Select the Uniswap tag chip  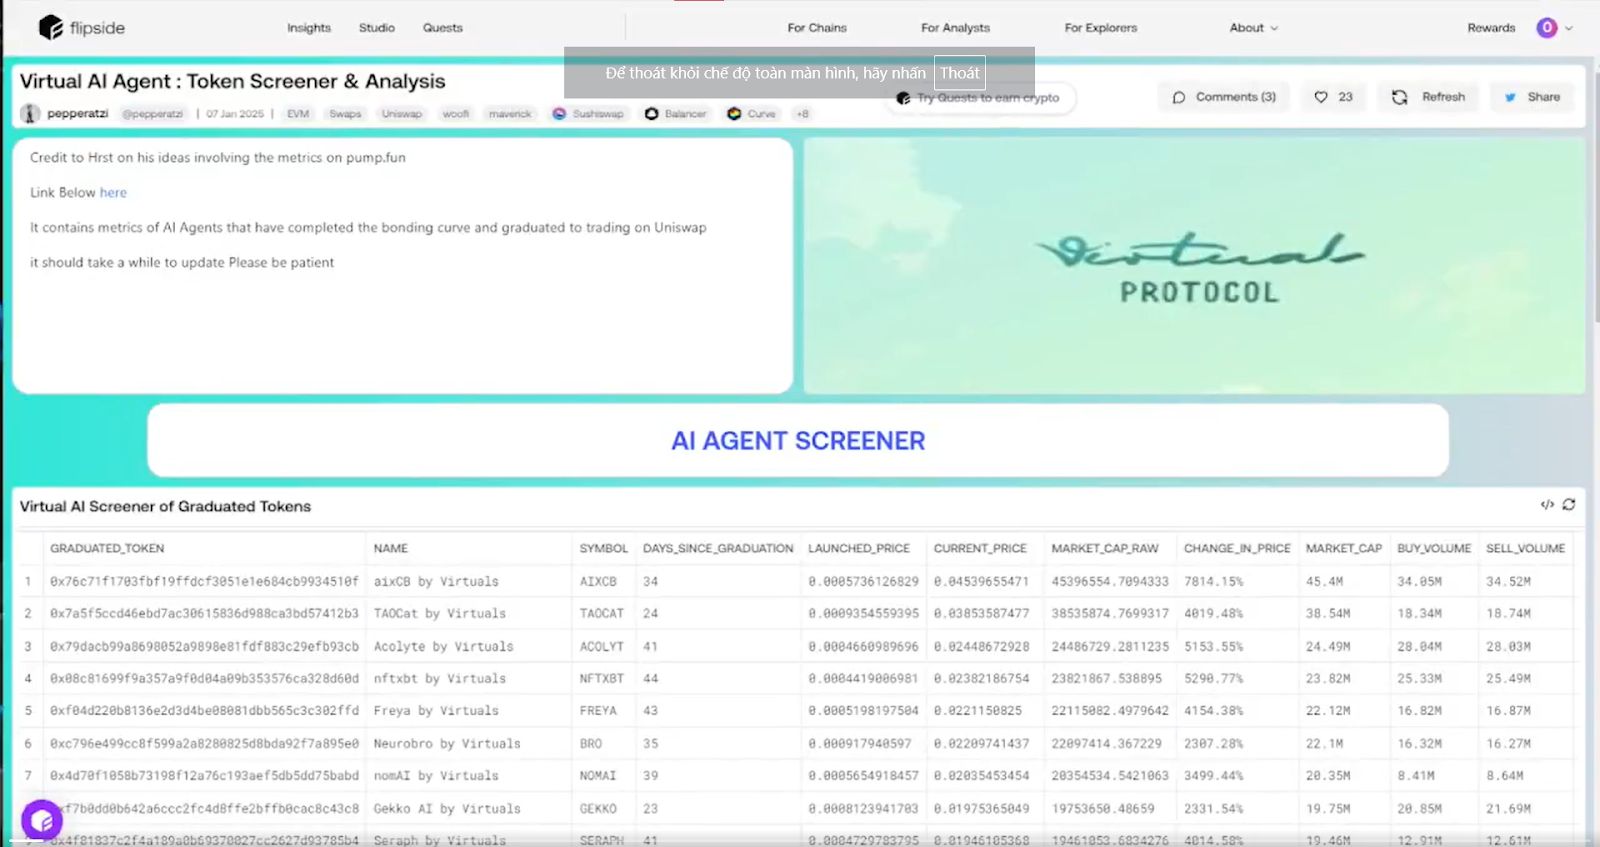click(x=401, y=114)
